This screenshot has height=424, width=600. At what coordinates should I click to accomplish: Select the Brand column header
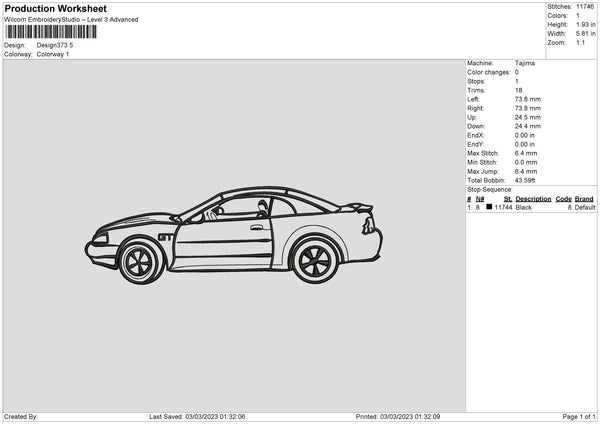584,199
